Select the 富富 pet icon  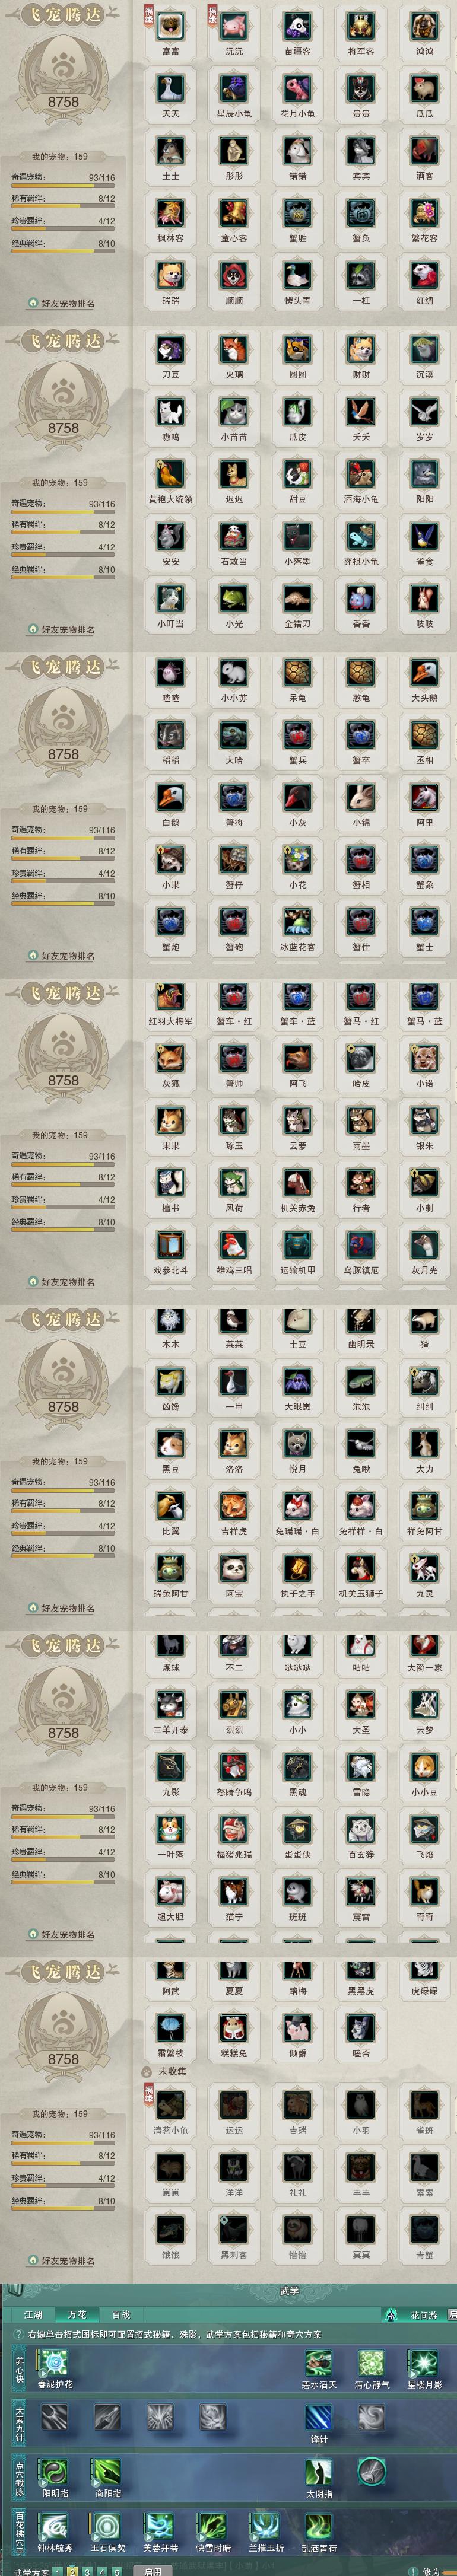pyautogui.click(x=170, y=26)
